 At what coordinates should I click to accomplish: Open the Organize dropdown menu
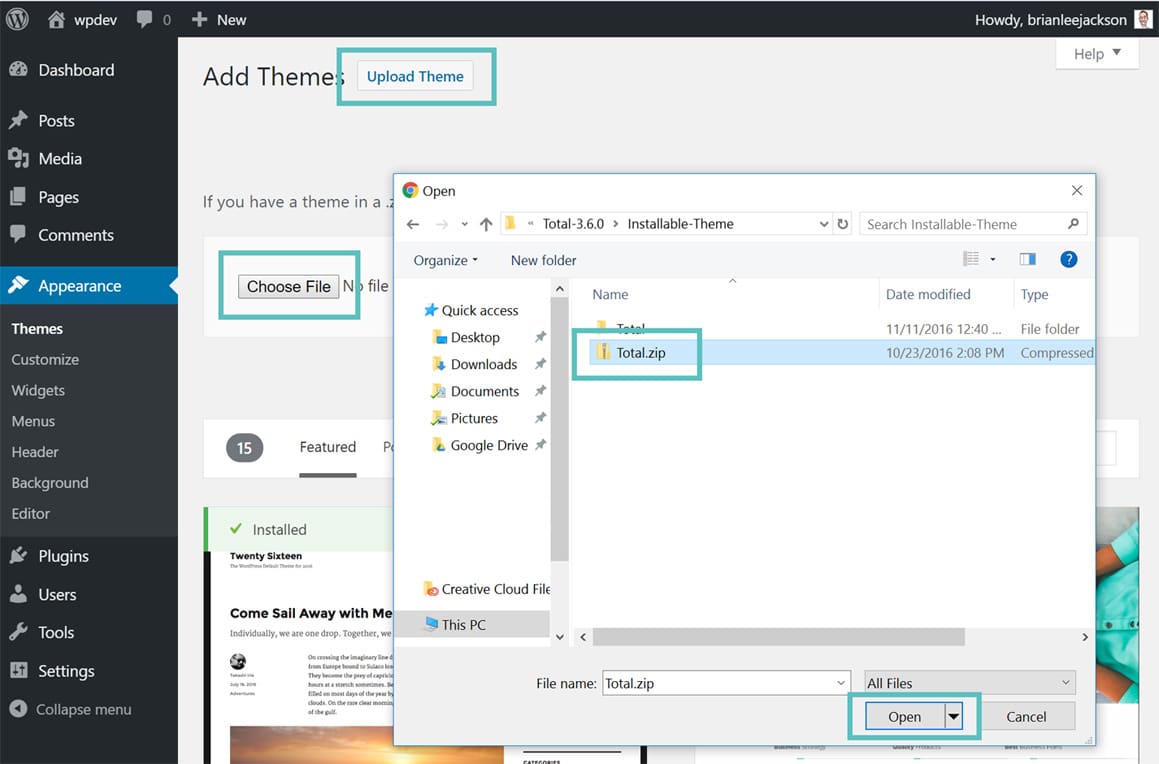point(444,259)
